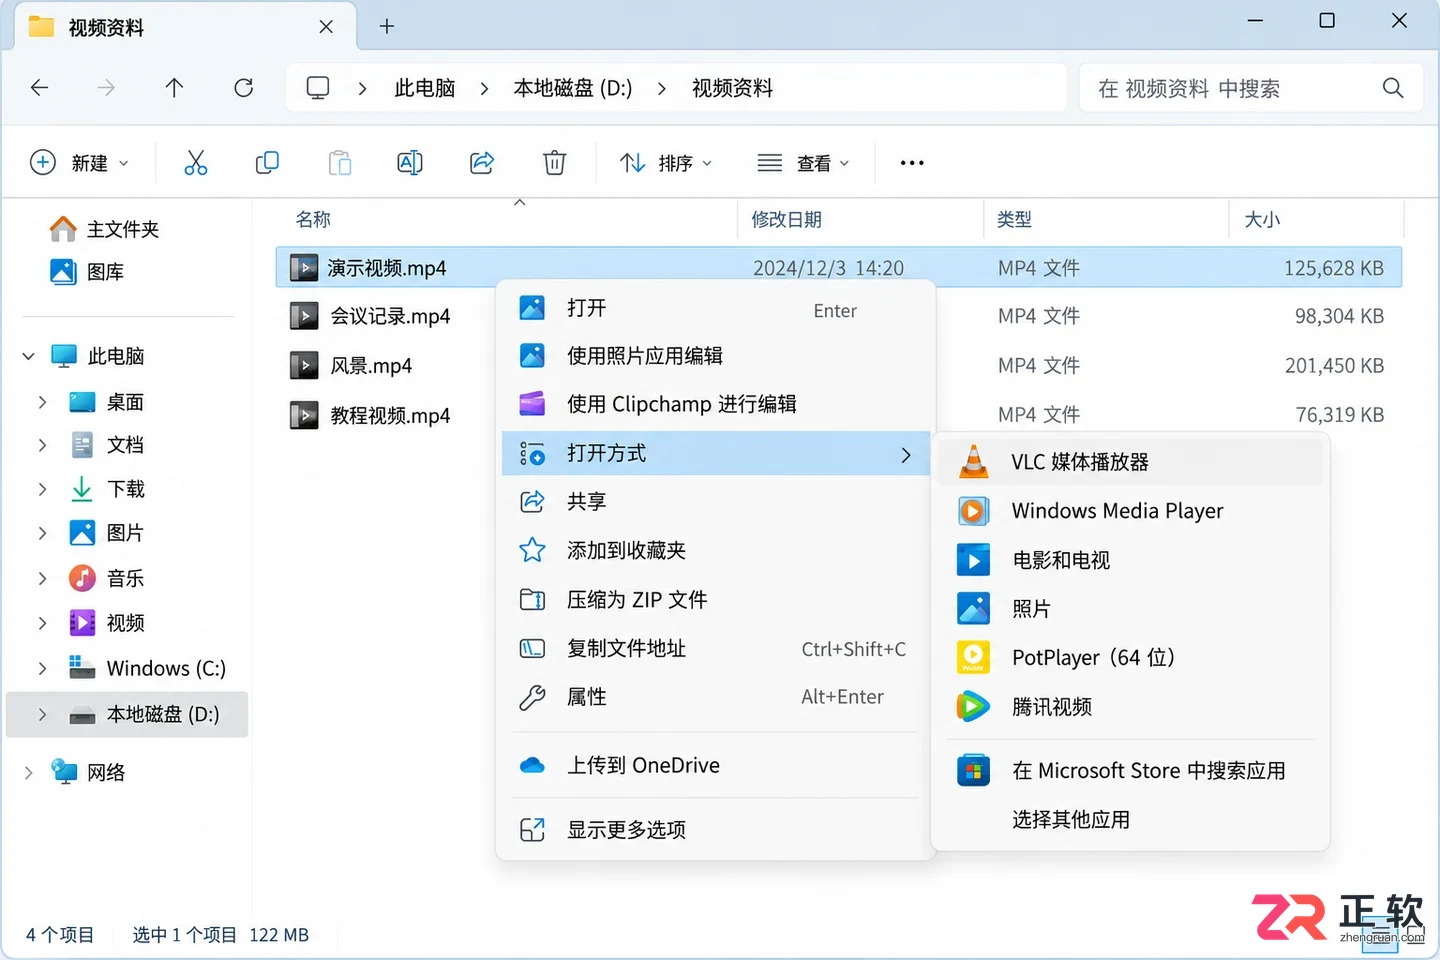This screenshot has height=960, width=1440.
Task: Open the 排序 sort dropdown
Action: (x=666, y=163)
